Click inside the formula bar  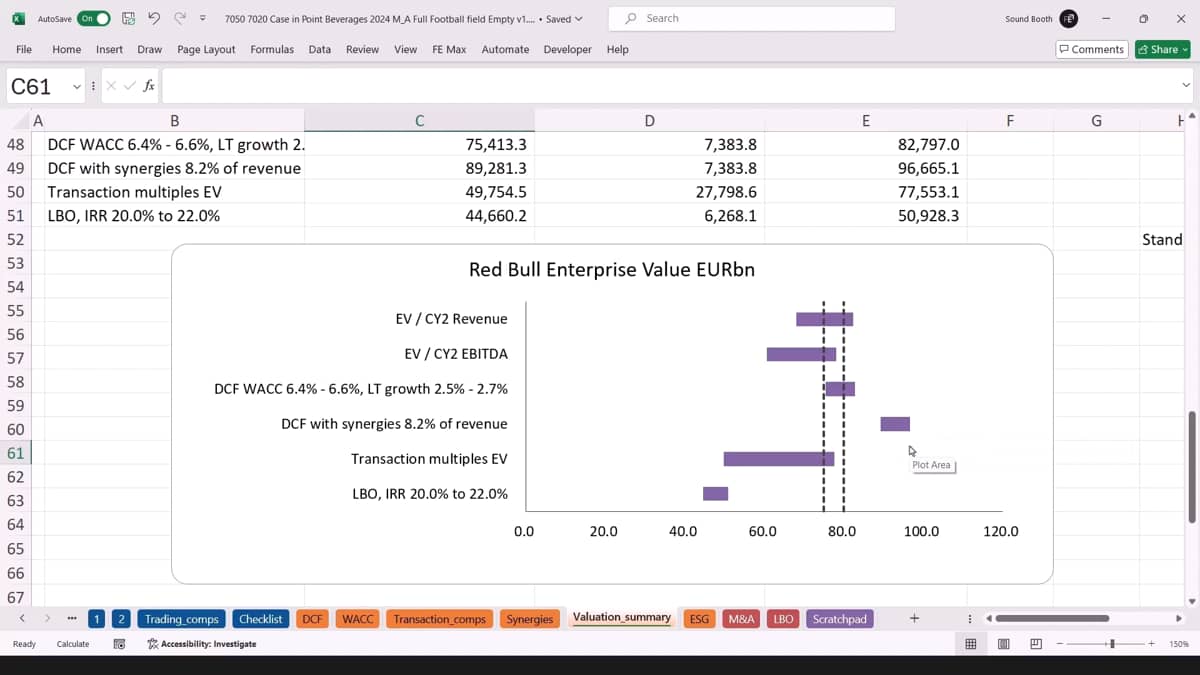[668, 86]
